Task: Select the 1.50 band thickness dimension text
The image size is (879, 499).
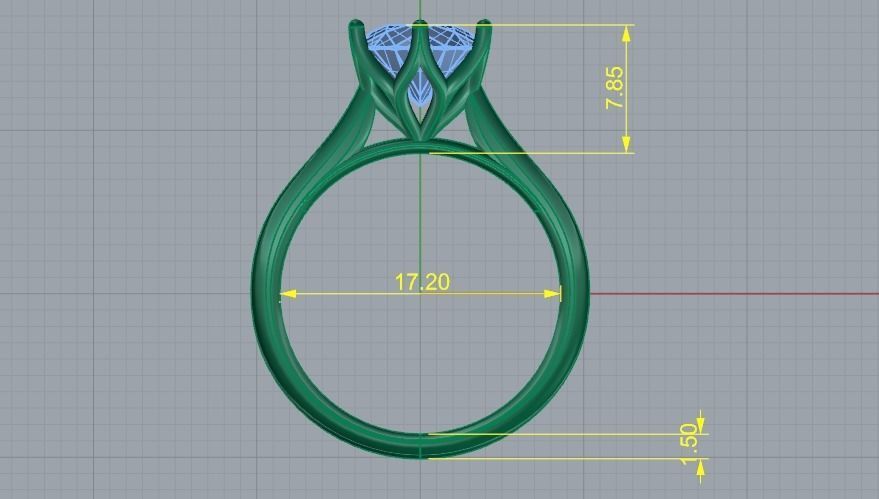Action: (x=688, y=444)
